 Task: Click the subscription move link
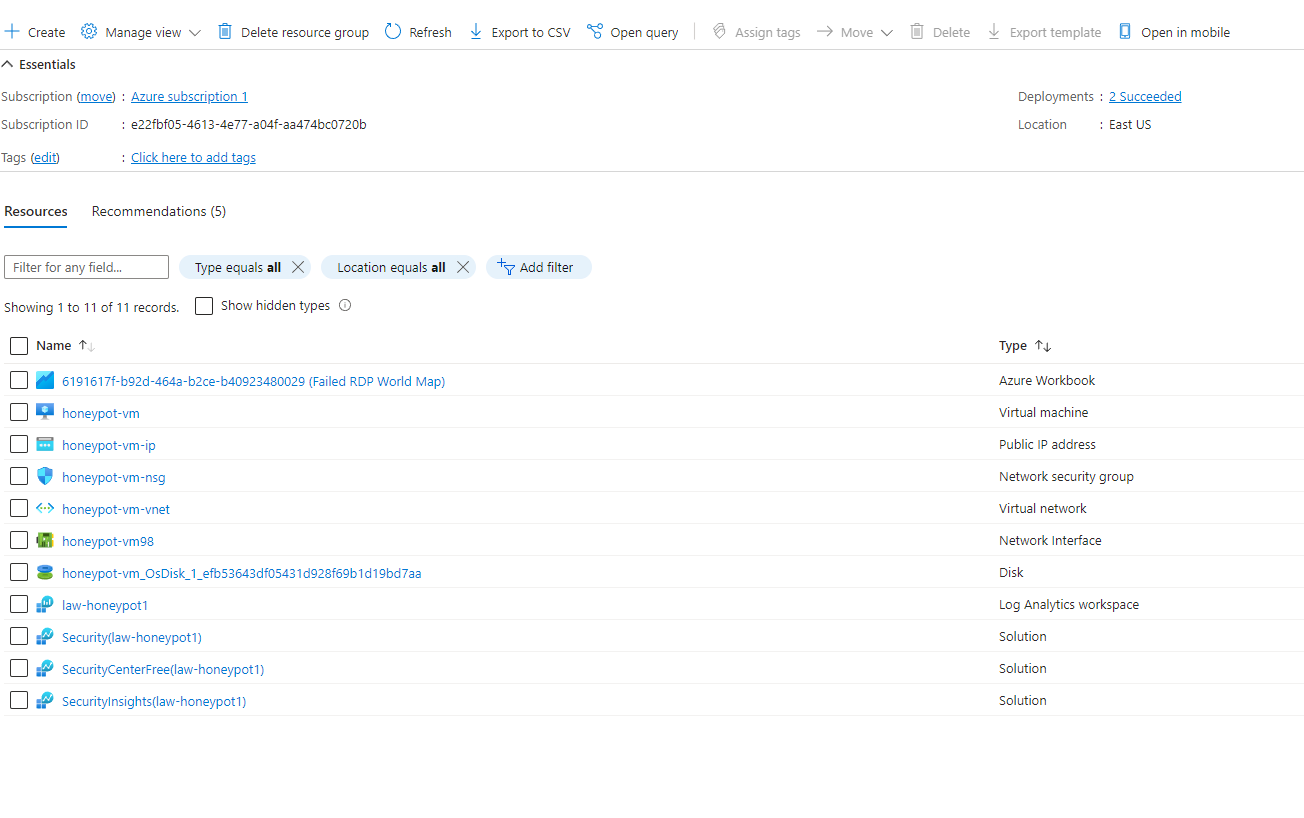click(x=97, y=97)
